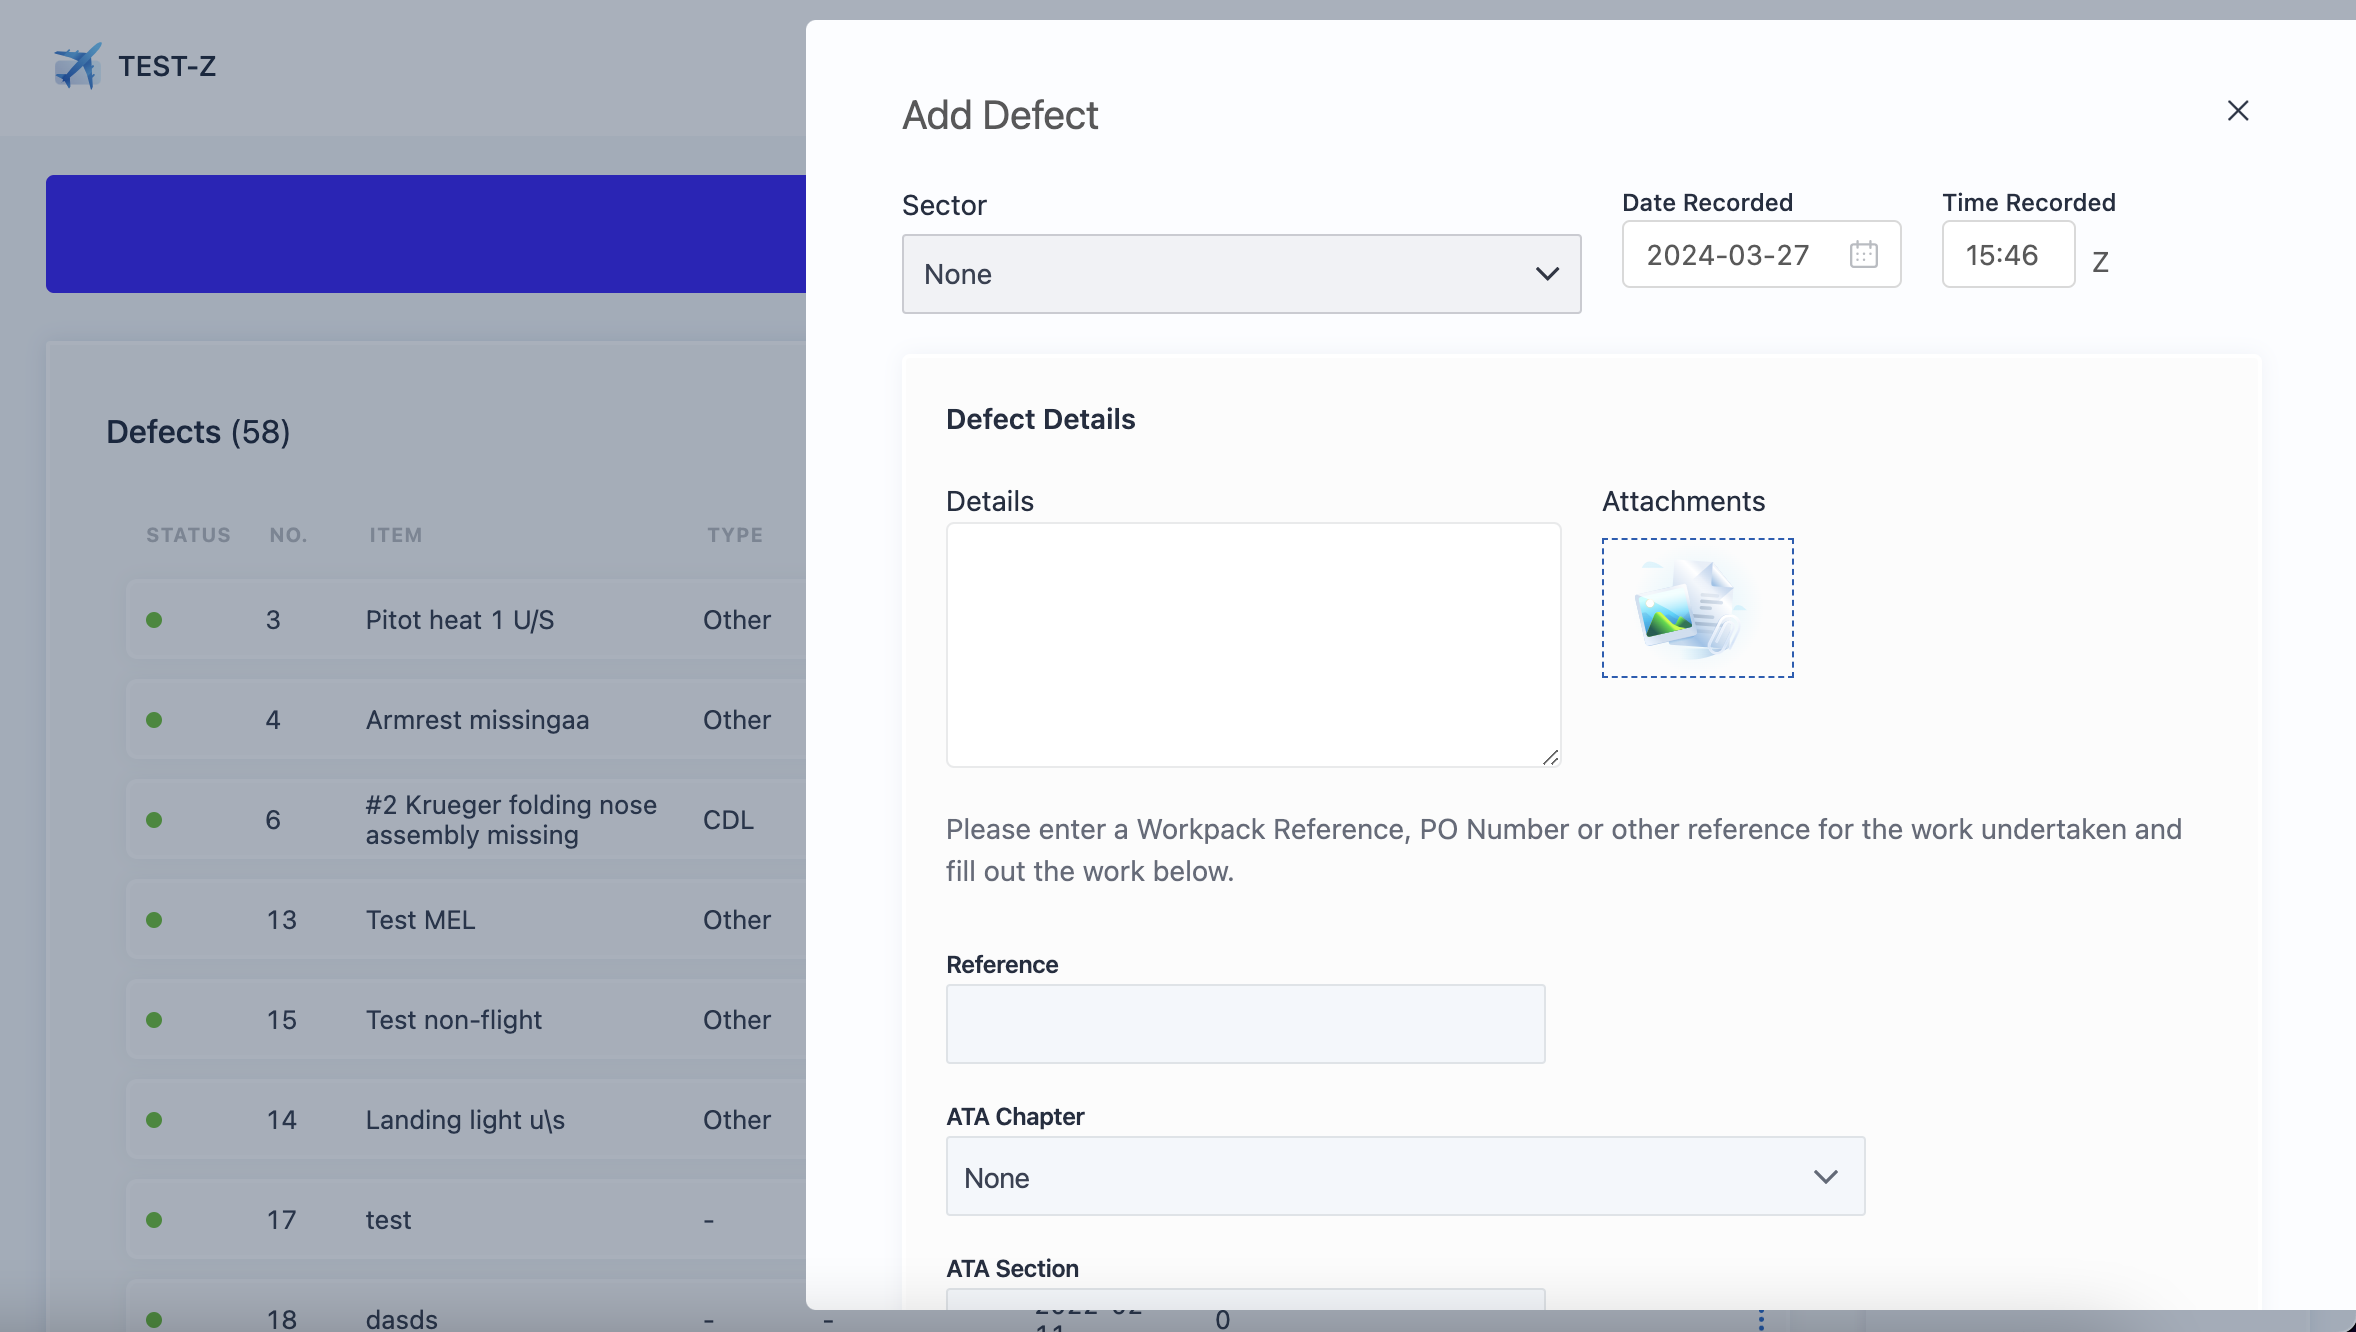Open calendar icon in Date Recorded
The width and height of the screenshot is (2356, 1332).
1863,254
